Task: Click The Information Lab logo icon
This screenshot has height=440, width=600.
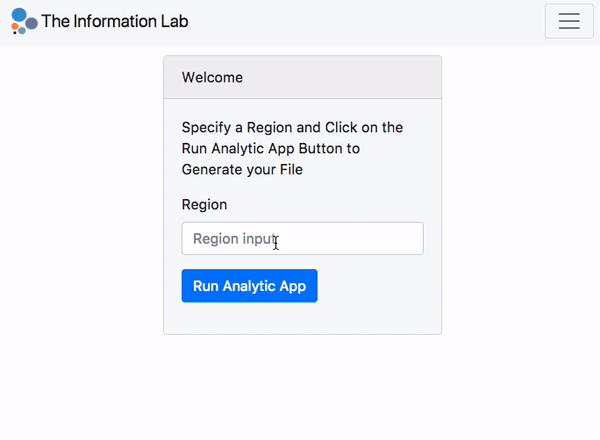Action: tap(24, 21)
